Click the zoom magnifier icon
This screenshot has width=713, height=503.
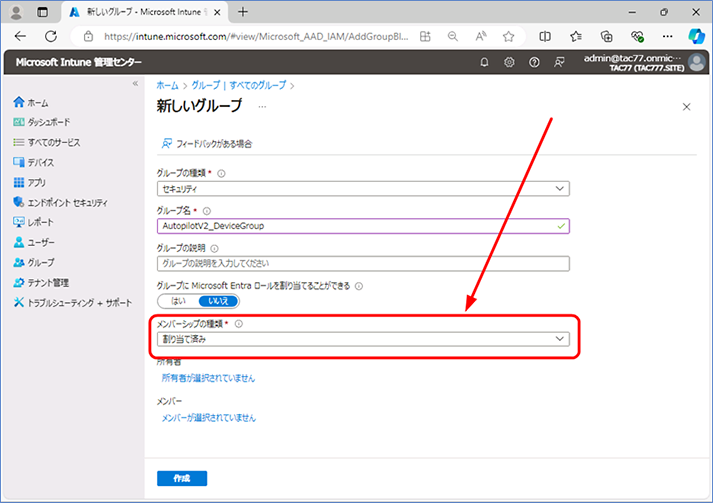pyautogui.click(x=452, y=36)
